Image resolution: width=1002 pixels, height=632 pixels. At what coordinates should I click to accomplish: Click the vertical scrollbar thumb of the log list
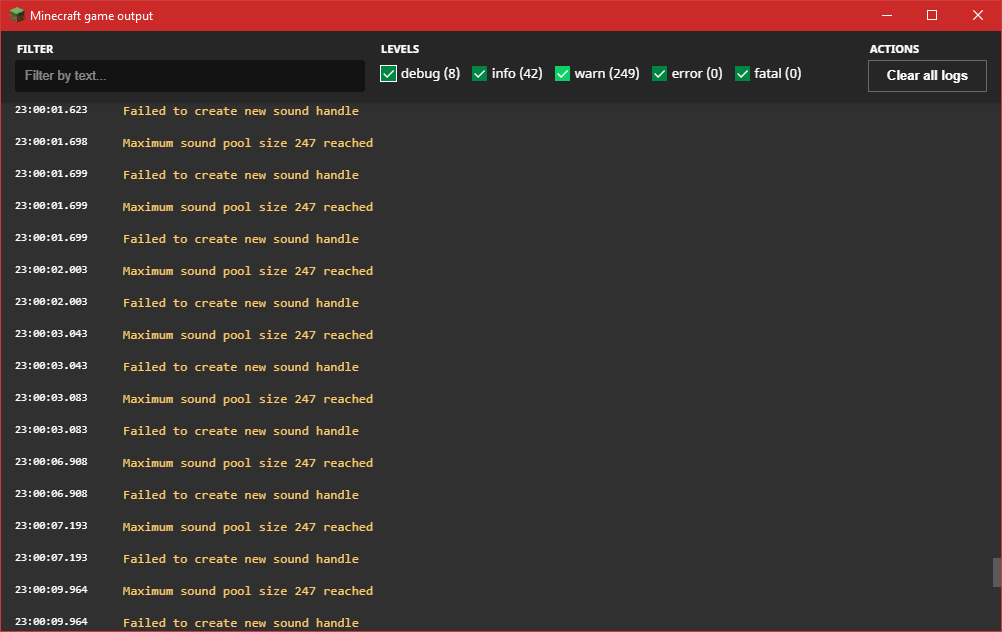pos(997,572)
